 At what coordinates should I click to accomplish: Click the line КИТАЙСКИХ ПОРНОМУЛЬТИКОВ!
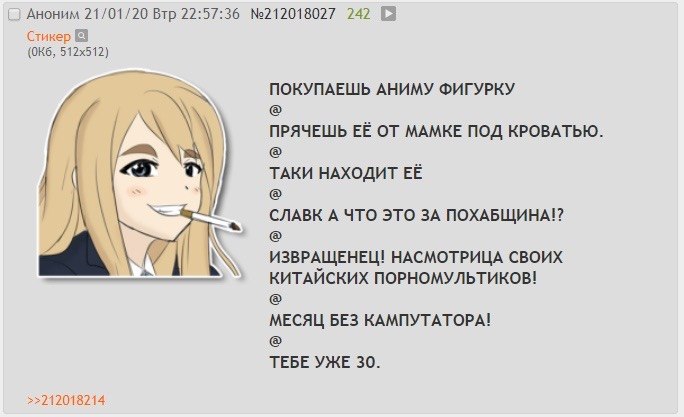[x=403, y=278]
